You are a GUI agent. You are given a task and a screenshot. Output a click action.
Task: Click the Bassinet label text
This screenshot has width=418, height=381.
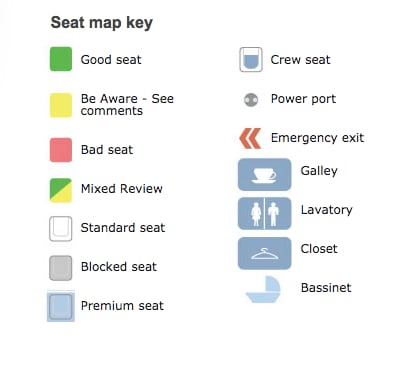tap(326, 288)
